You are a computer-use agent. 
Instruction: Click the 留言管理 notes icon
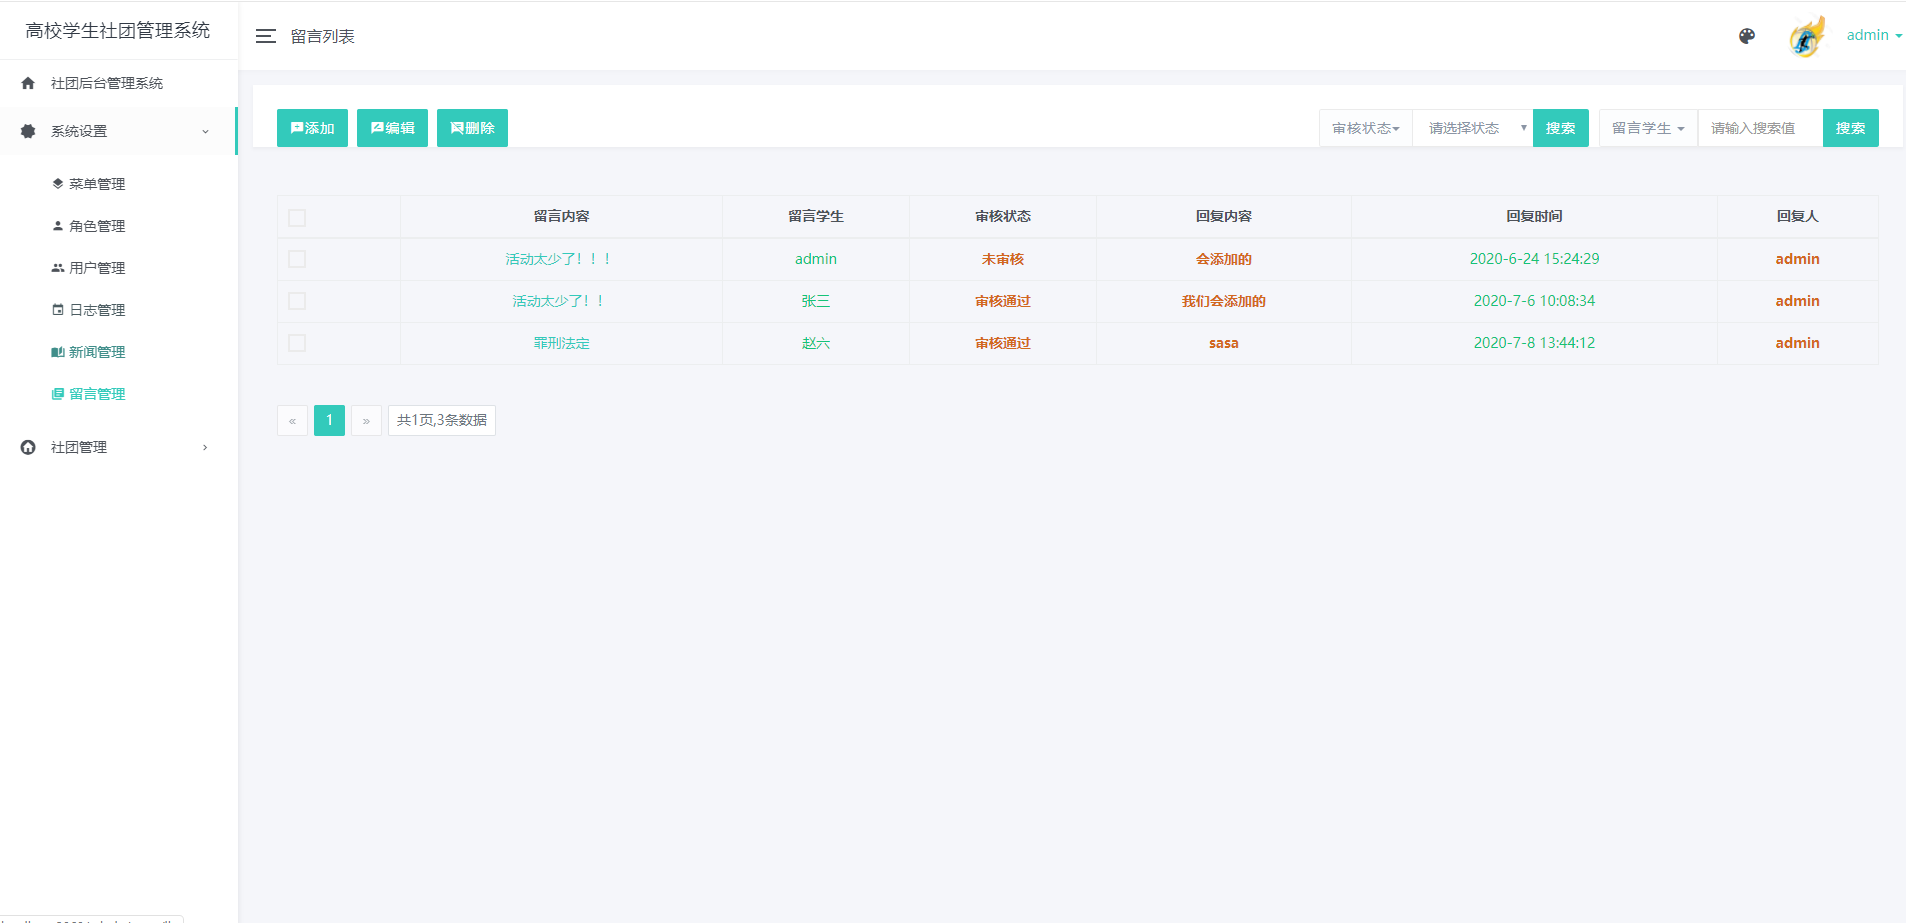pos(58,393)
